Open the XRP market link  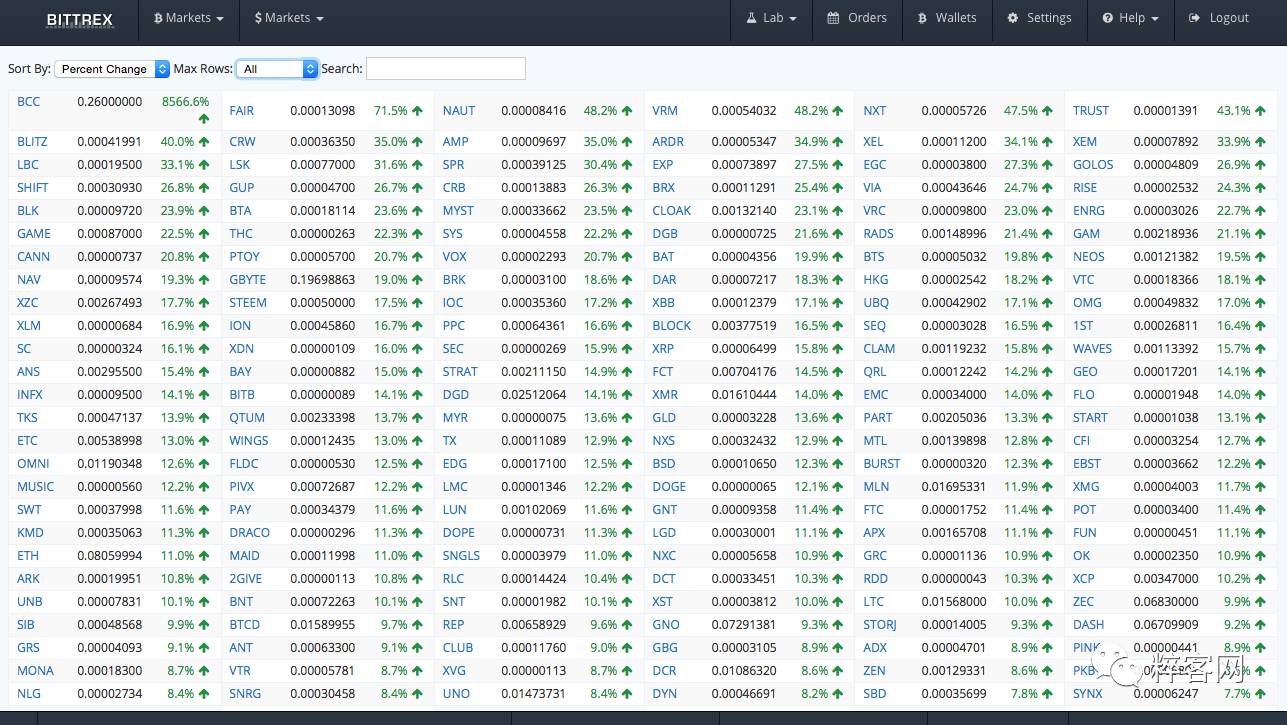click(x=663, y=349)
